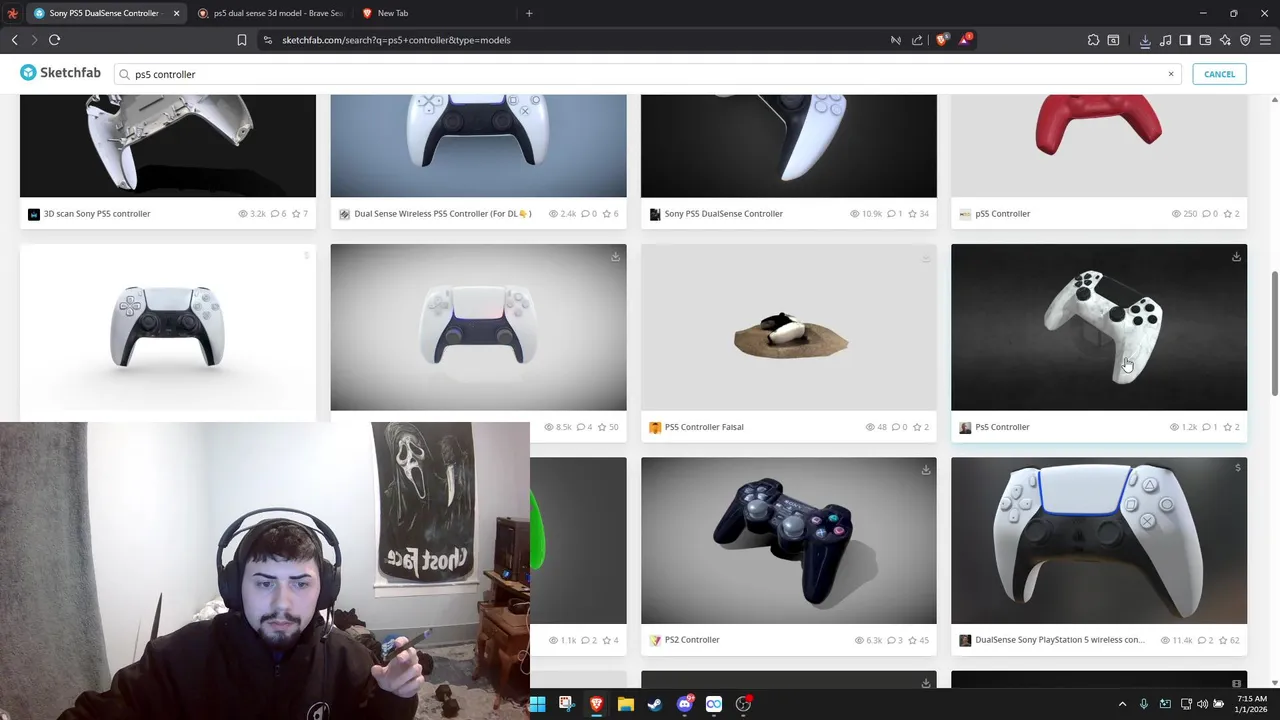This screenshot has height=720, width=1280.
Task: Open File Explorer from the taskbar
Action: click(625, 704)
